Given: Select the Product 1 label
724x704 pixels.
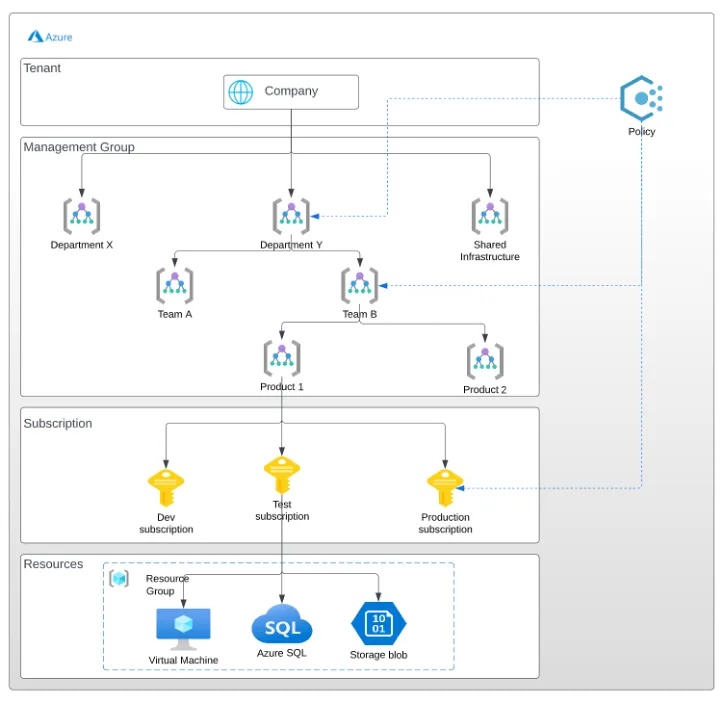Looking at the screenshot, I should pyautogui.click(x=282, y=387).
